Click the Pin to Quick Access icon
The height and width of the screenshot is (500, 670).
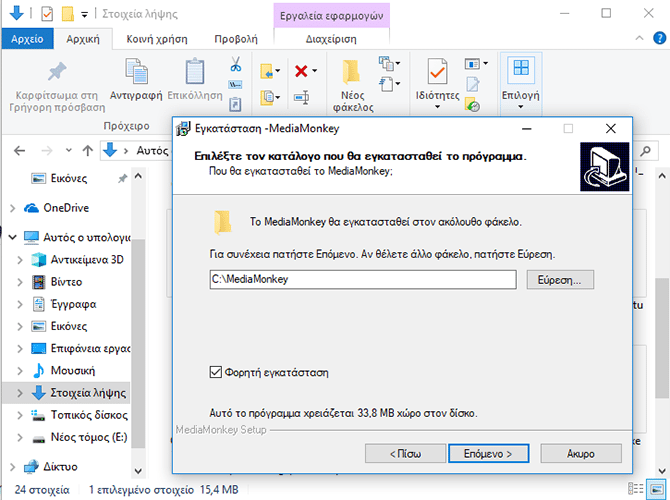click(x=57, y=71)
